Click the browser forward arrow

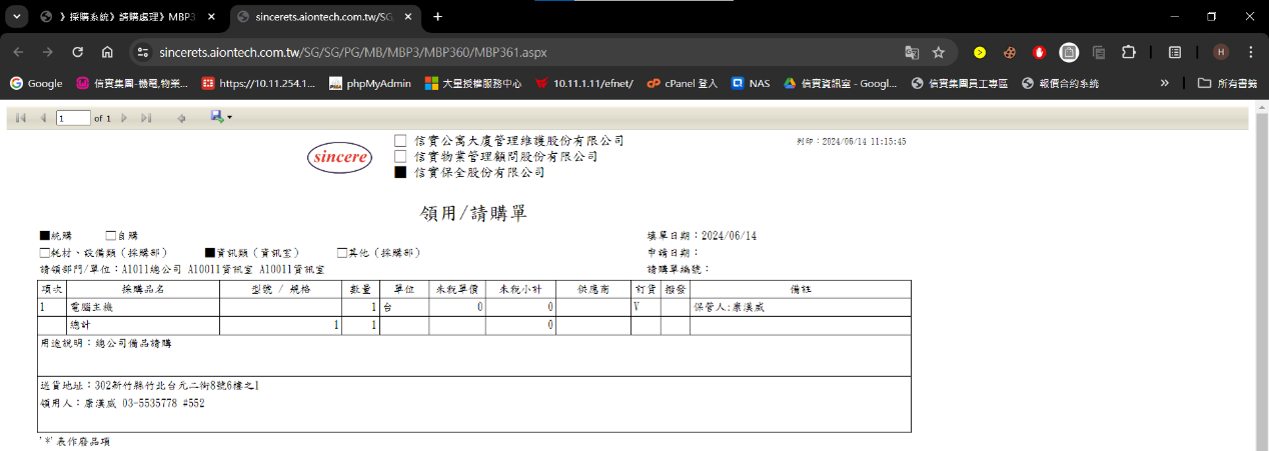pos(48,52)
